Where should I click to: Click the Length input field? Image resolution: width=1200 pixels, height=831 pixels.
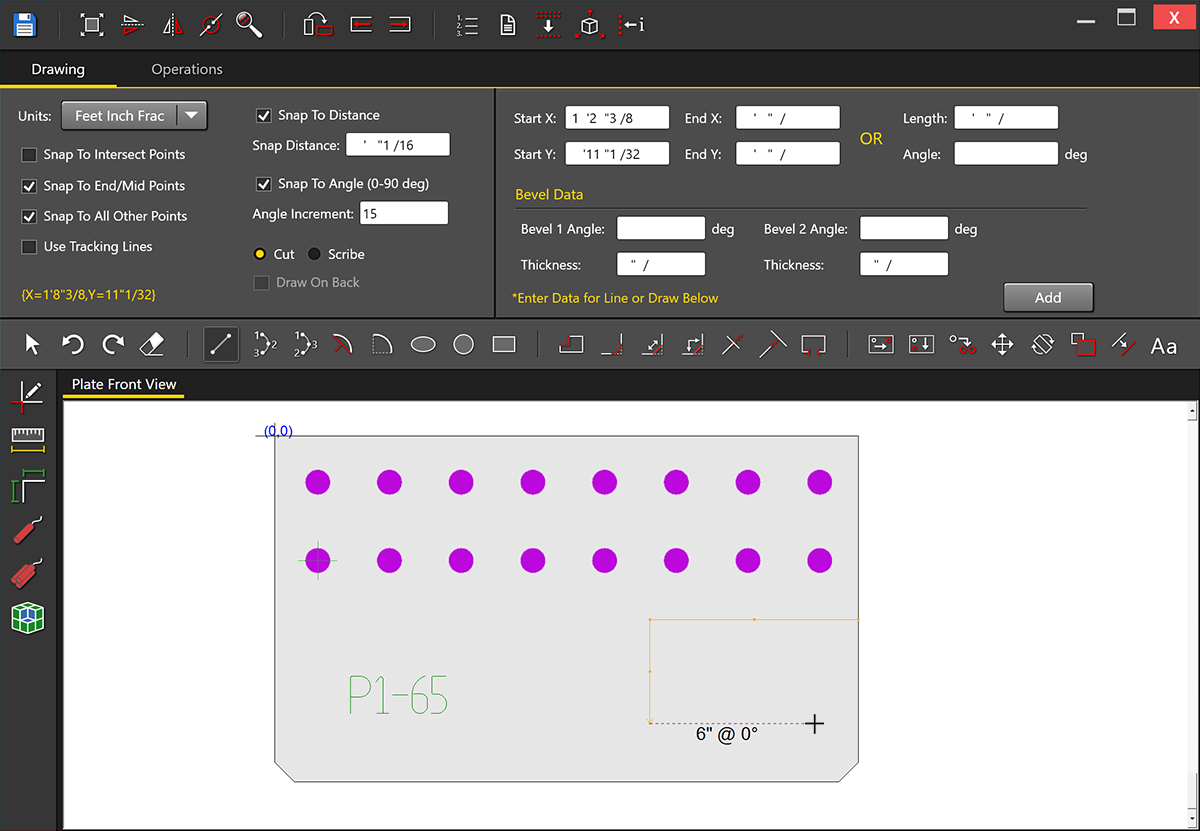point(1006,118)
